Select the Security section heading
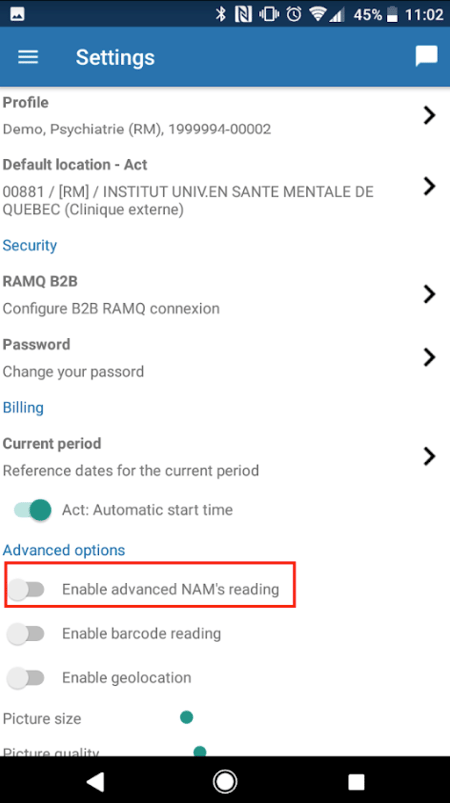This screenshot has height=803, width=450. pos(30,245)
